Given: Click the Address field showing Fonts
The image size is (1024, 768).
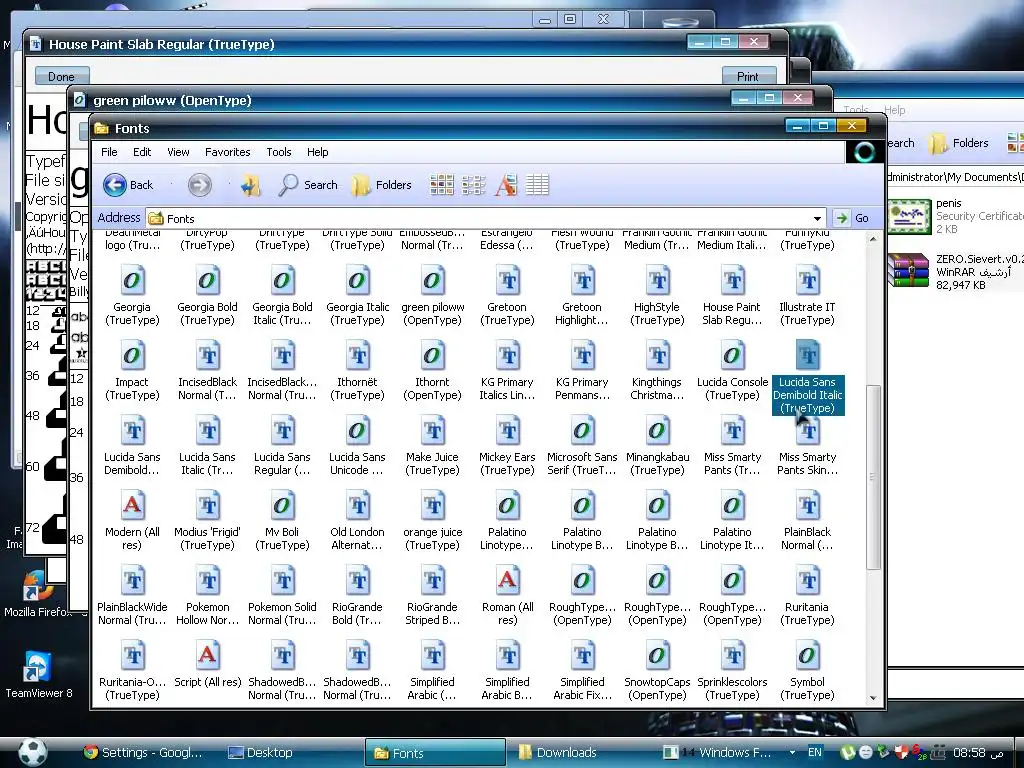Looking at the screenshot, I should (x=485, y=219).
